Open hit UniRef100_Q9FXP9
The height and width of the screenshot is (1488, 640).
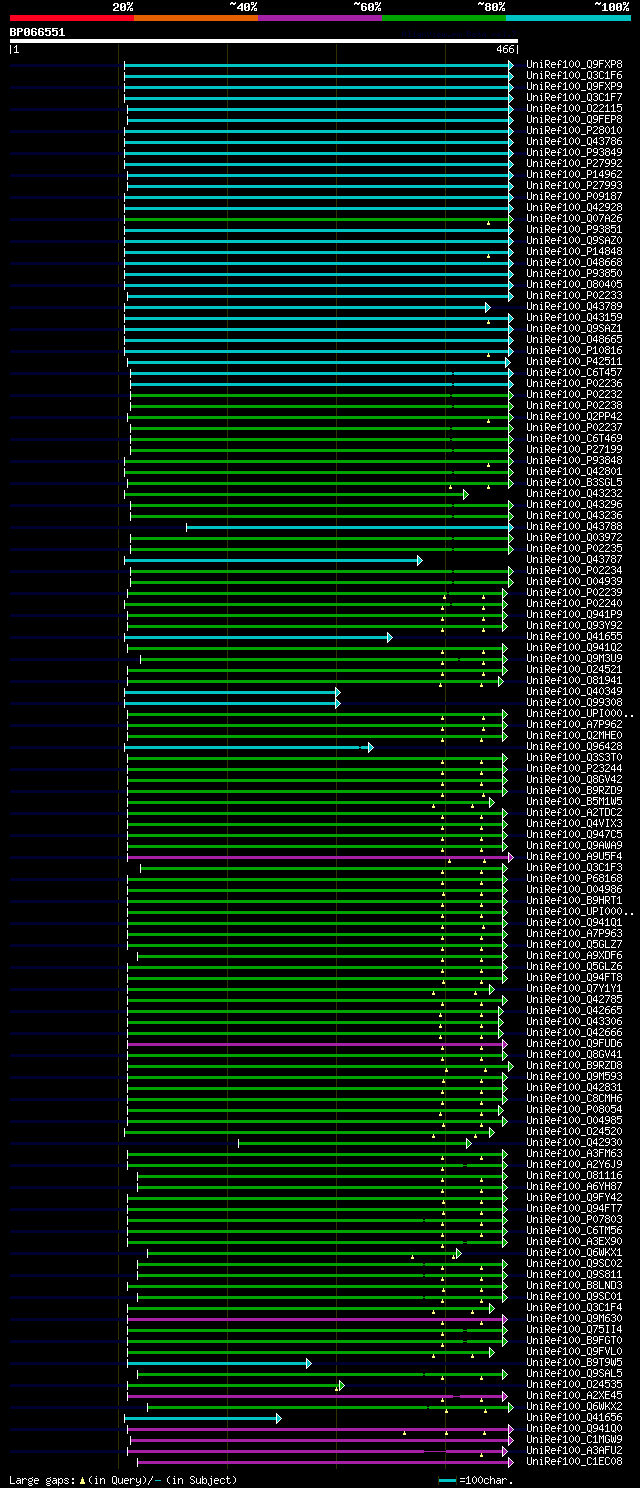574,86
